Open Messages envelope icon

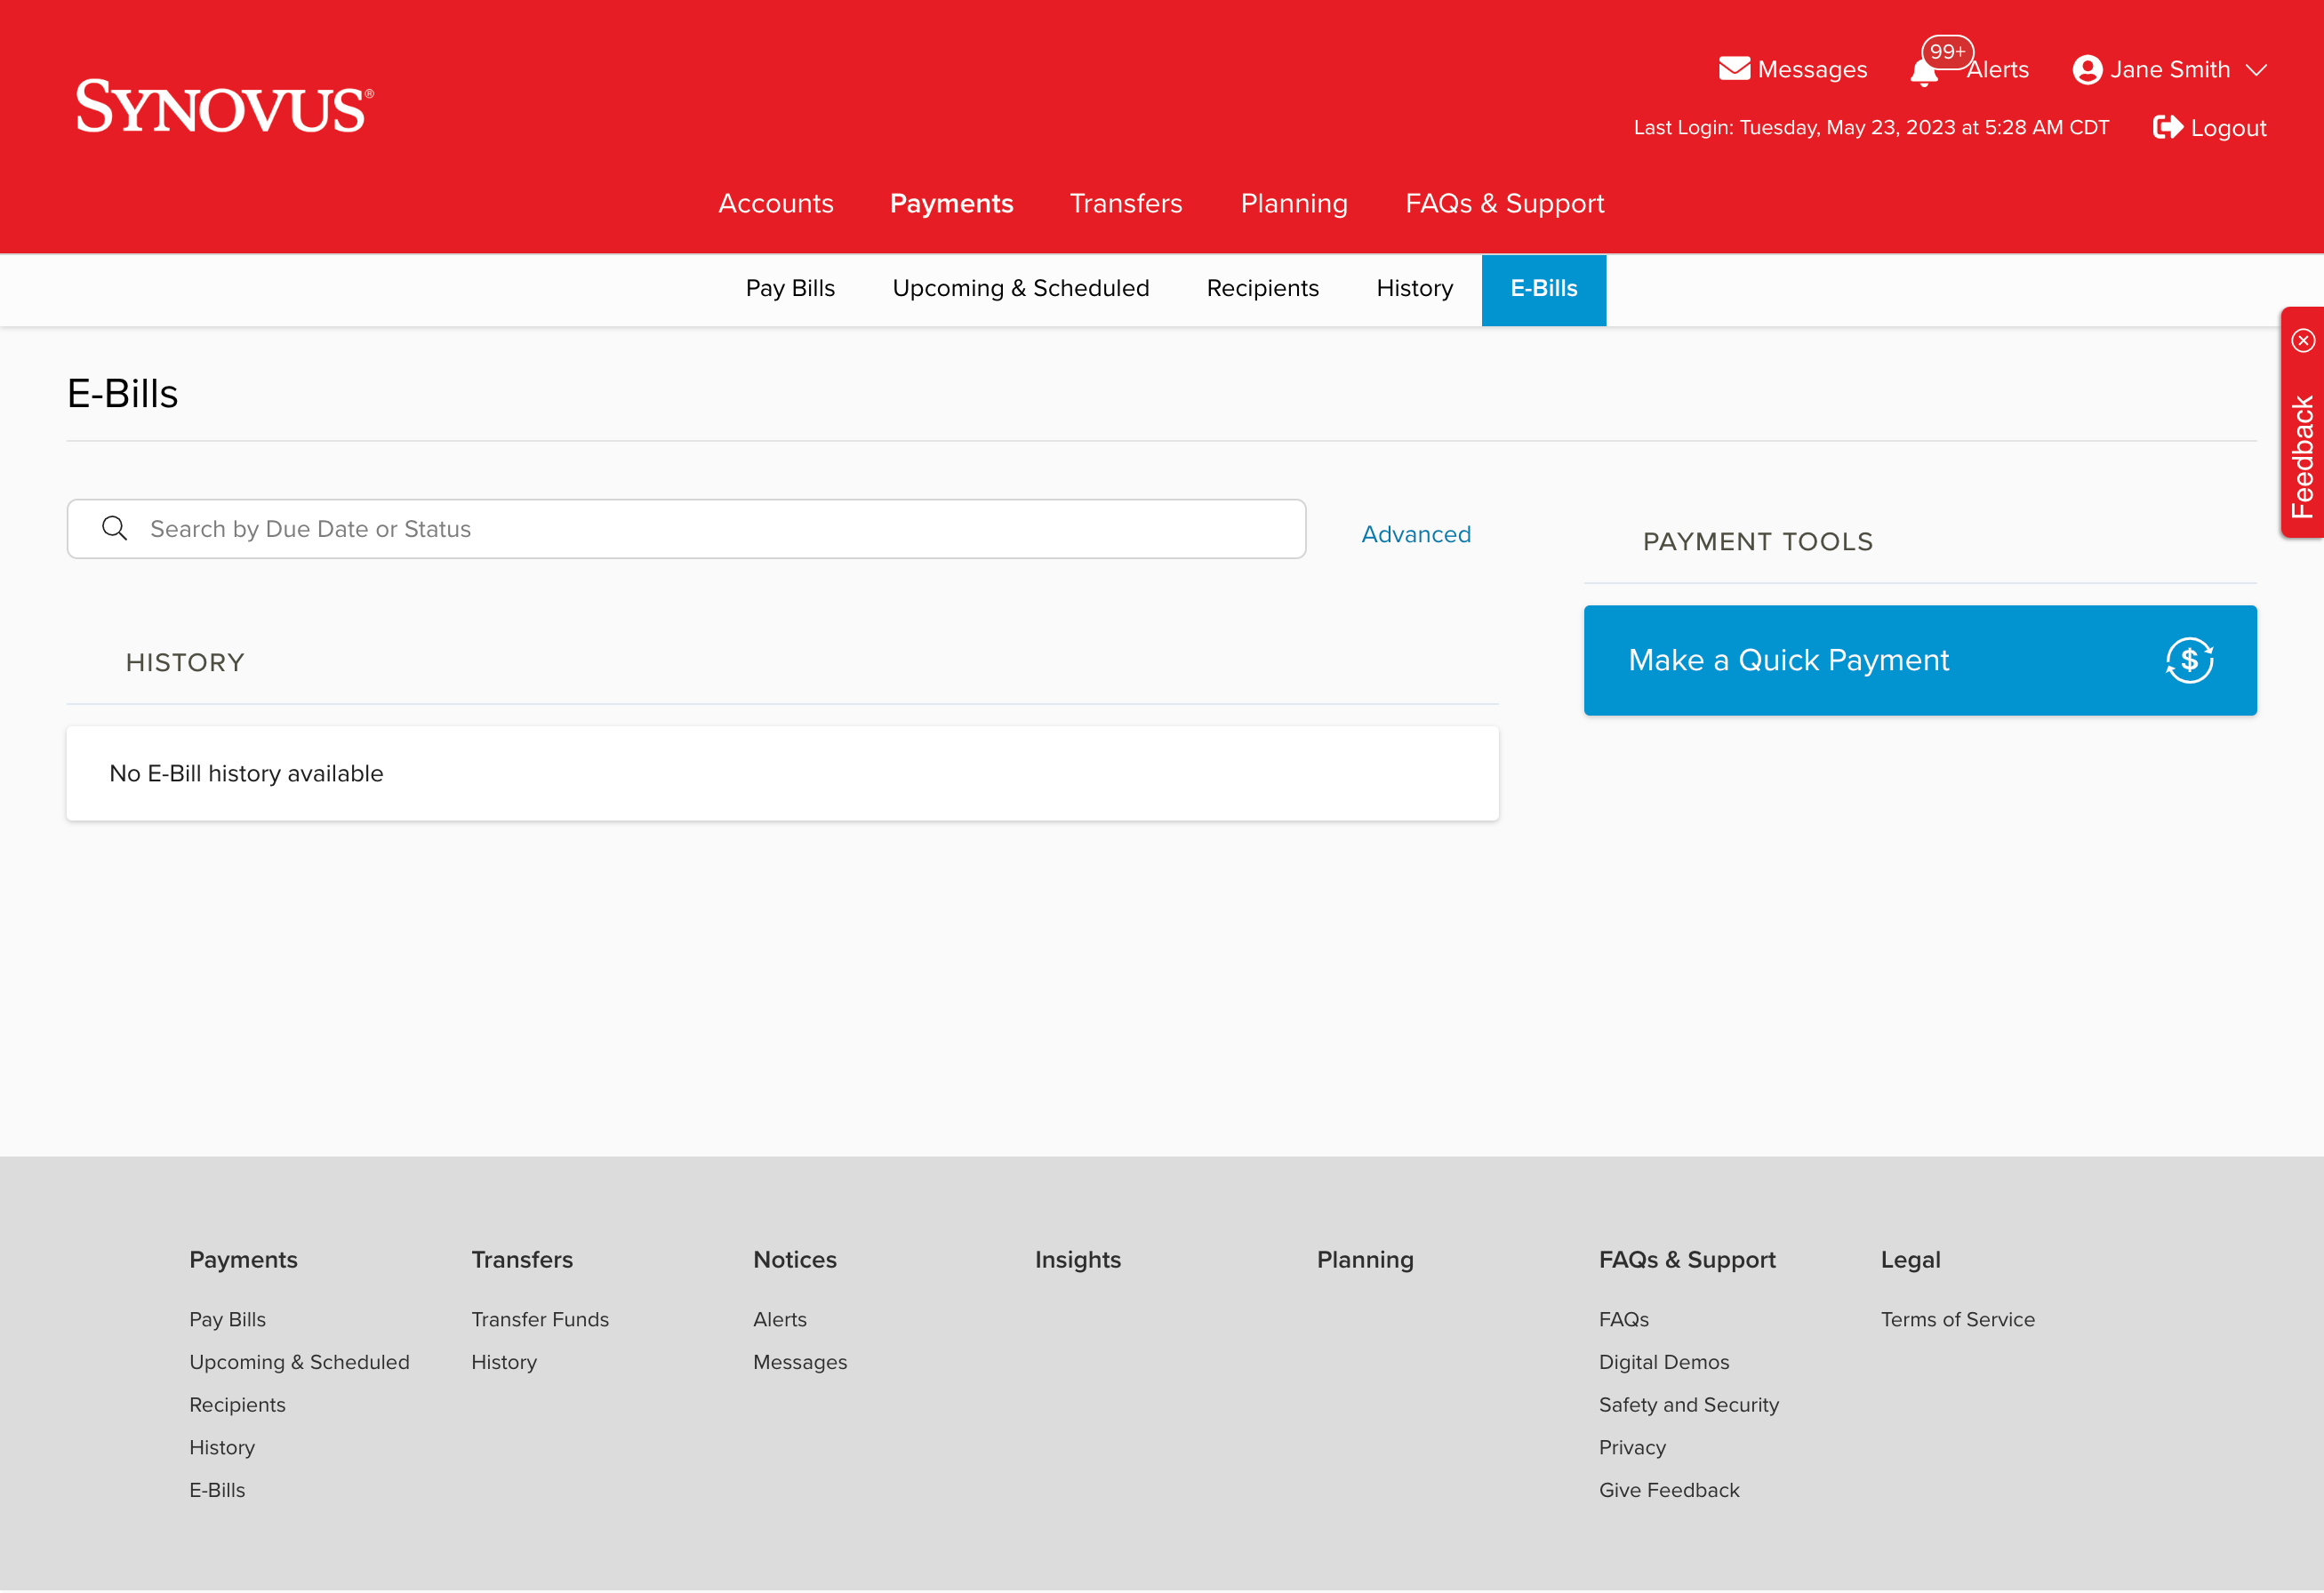click(x=1734, y=68)
